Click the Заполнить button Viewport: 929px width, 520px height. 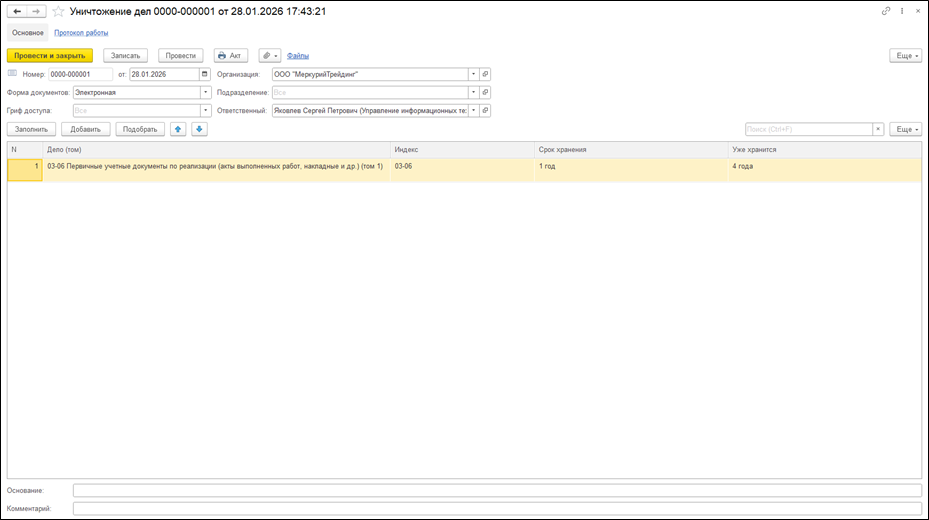[x=30, y=129]
